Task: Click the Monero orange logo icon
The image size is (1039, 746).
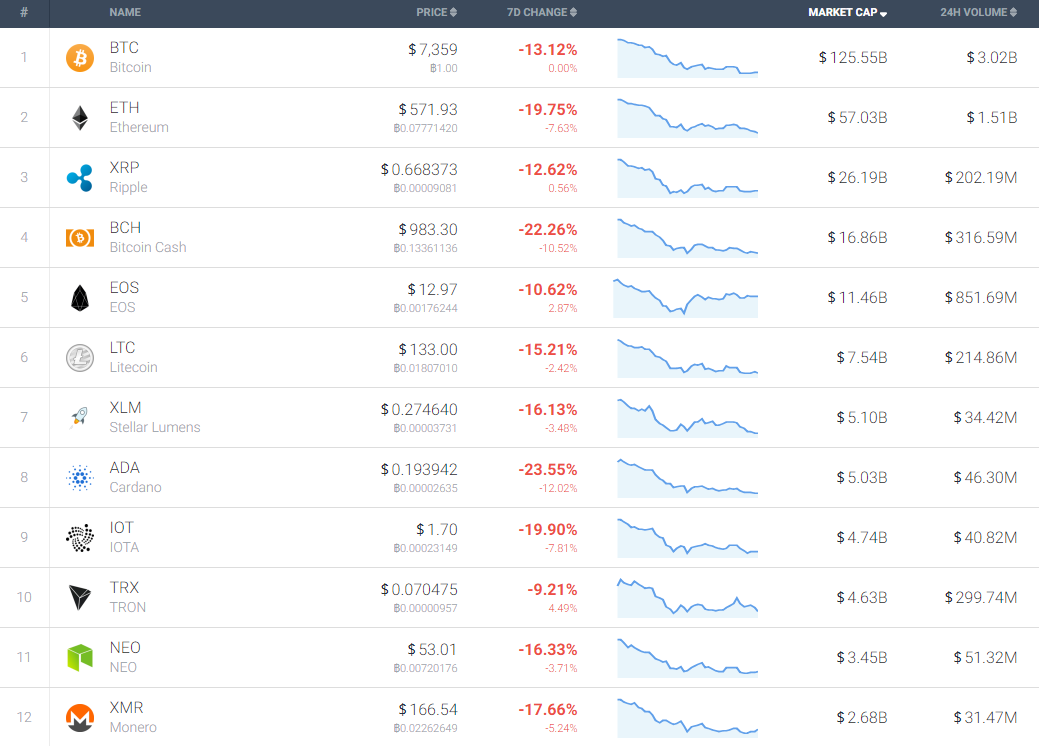Action: (x=80, y=718)
